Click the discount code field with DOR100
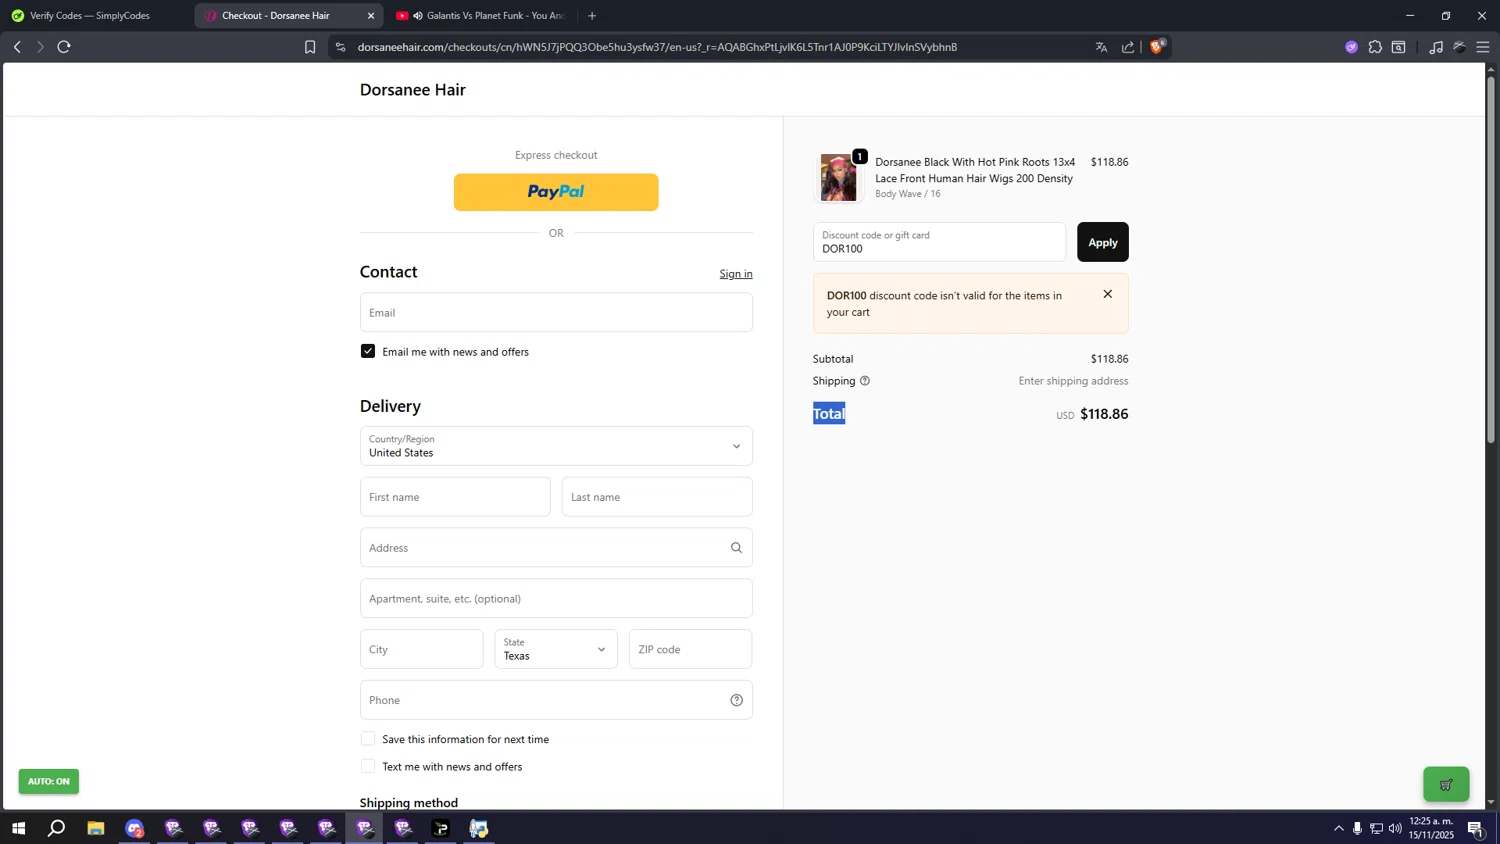Viewport: 1500px width, 844px height. click(939, 242)
